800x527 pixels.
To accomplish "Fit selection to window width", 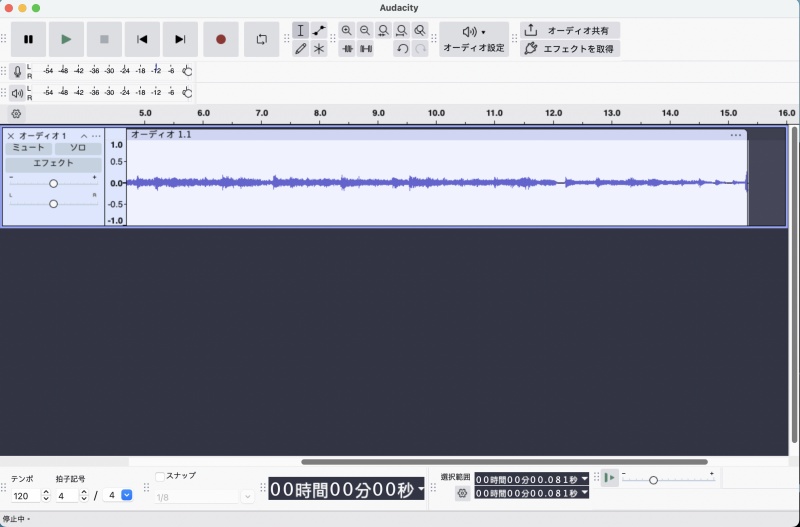I will click(383, 31).
